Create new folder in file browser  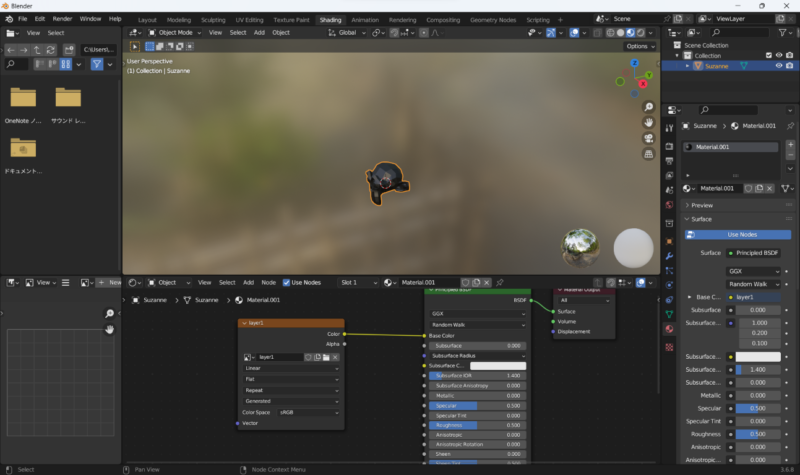[69, 49]
